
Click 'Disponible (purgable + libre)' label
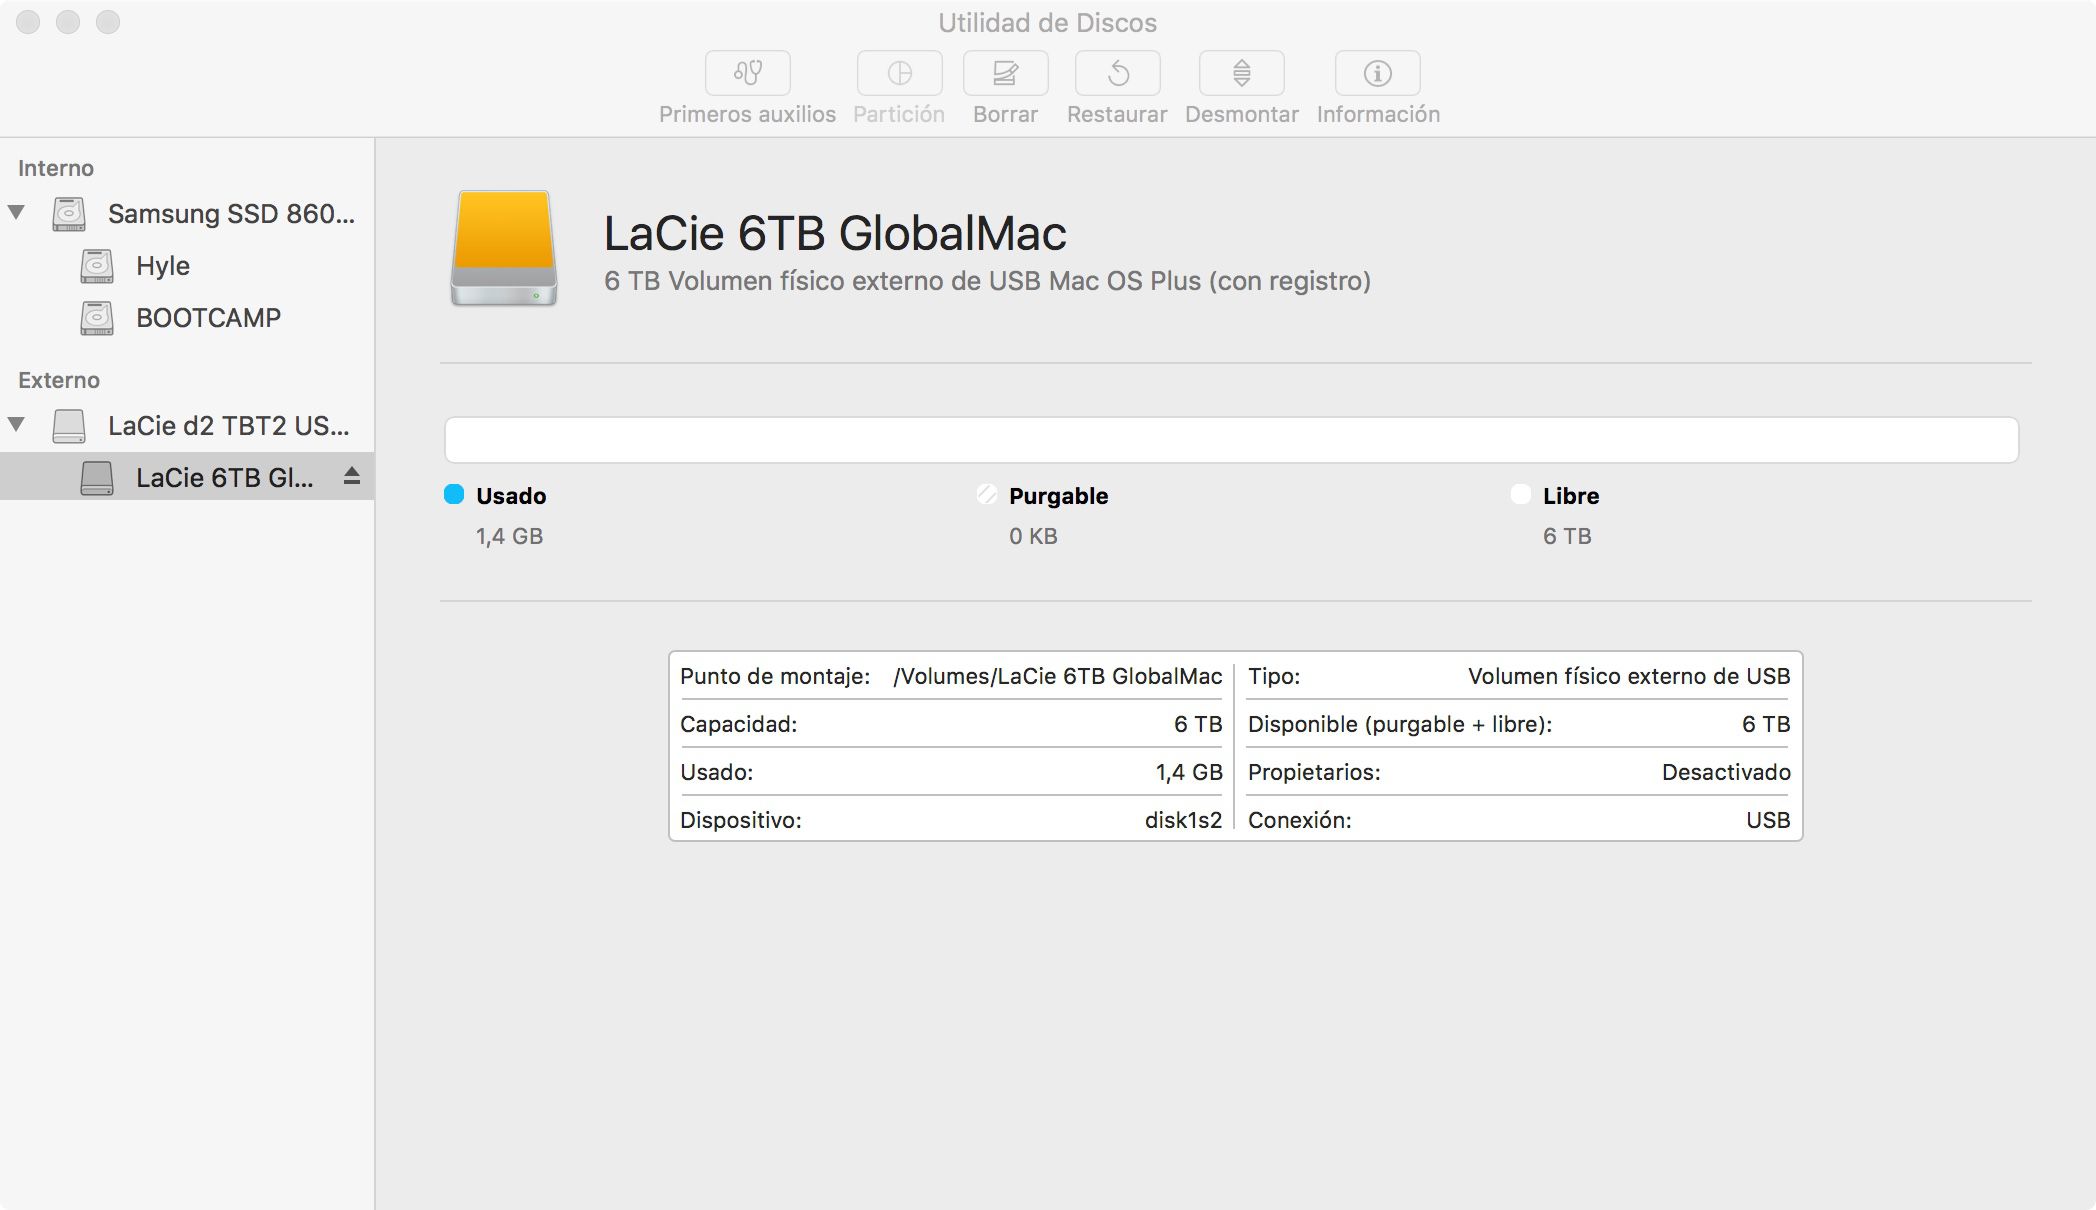[x=1400, y=724]
